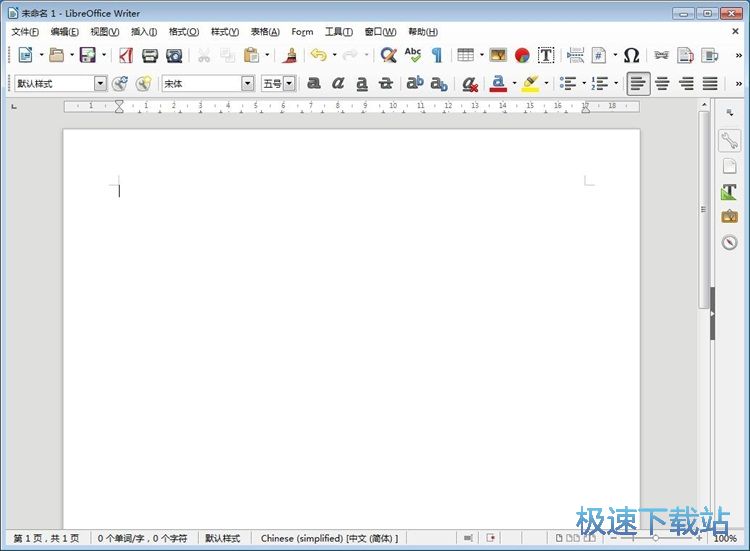Open sidebar Properties wrench icon

pyautogui.click(x=729, y=141)
